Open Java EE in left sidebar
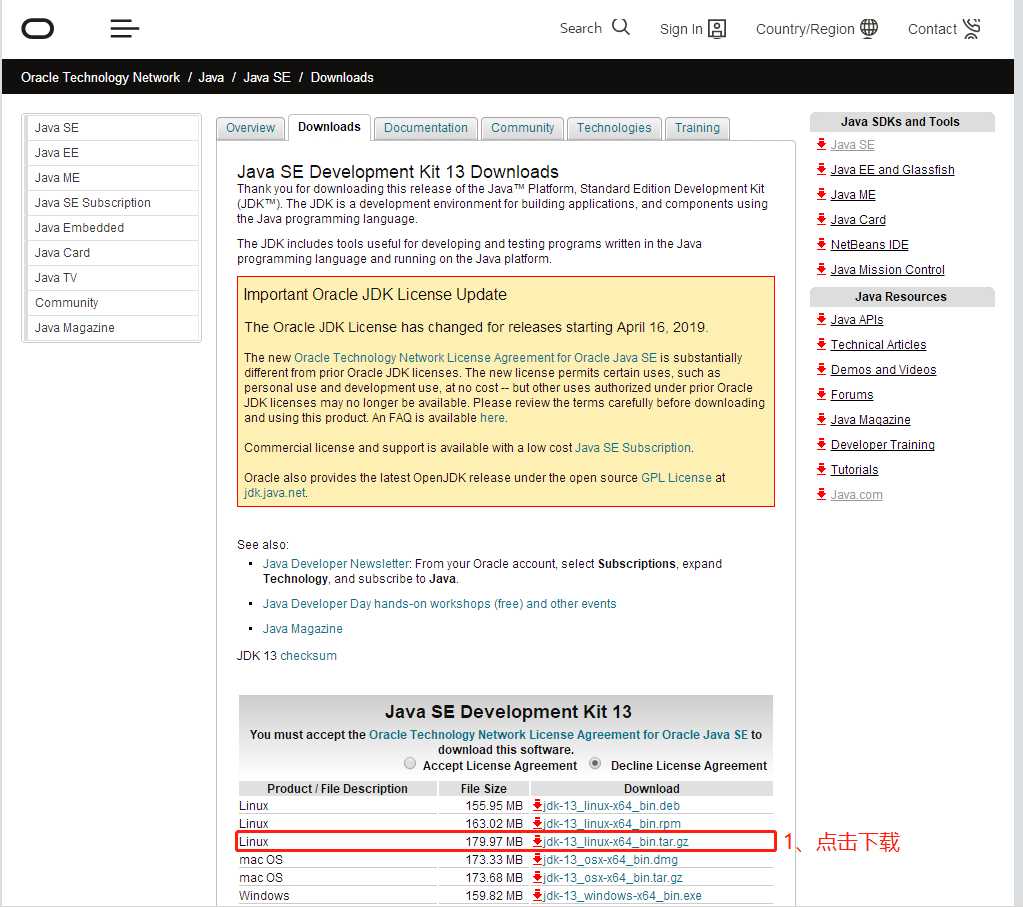 (x=113, y=153)
